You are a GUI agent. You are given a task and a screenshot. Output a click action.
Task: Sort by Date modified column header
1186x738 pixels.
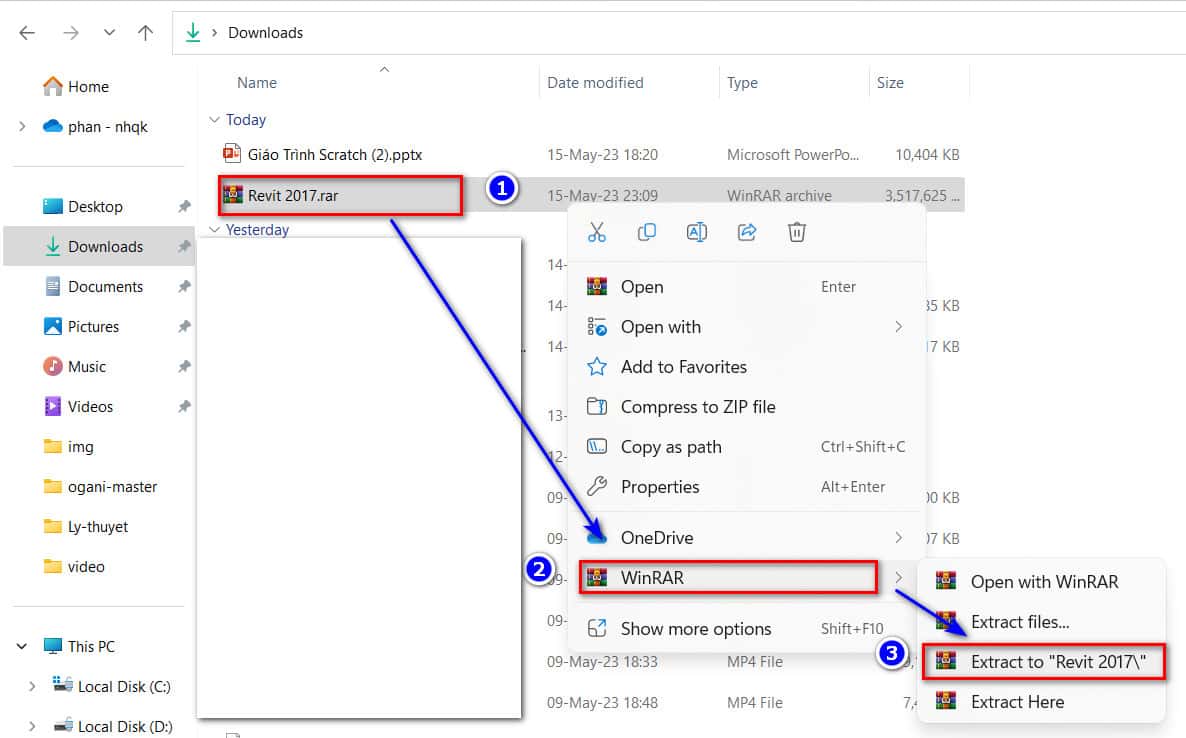click(595, 83)
